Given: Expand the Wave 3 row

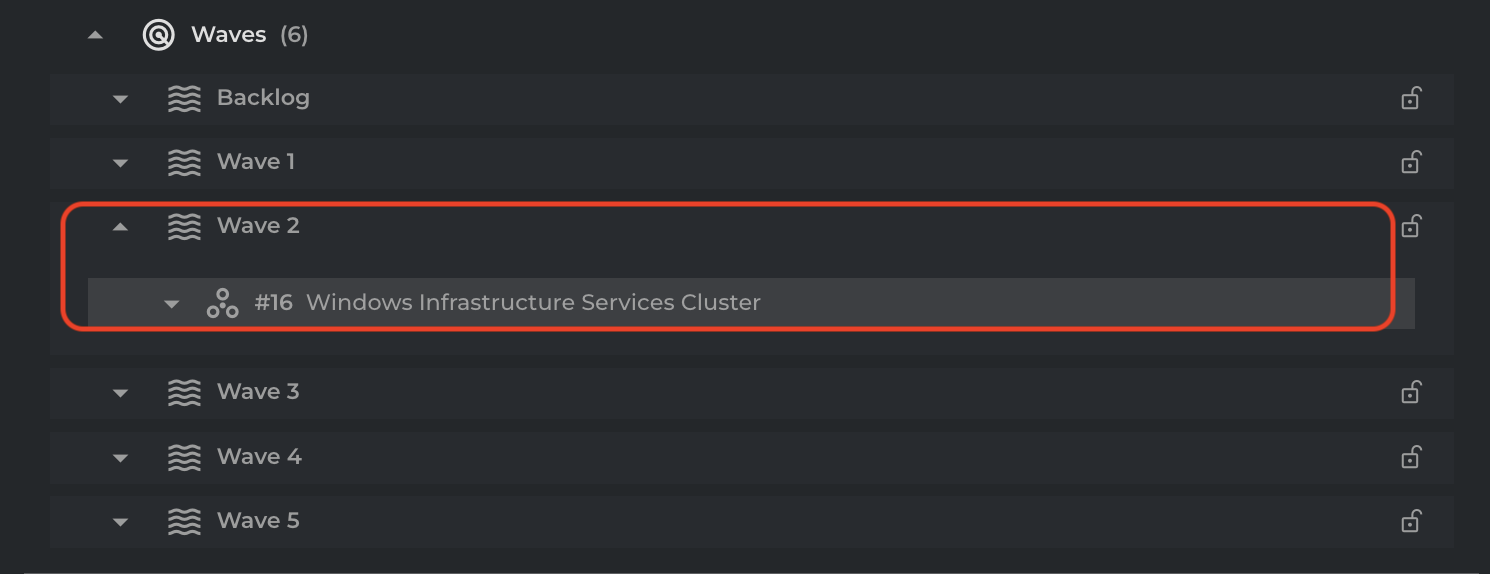Looking at the screenshot, I should point(121,393).
